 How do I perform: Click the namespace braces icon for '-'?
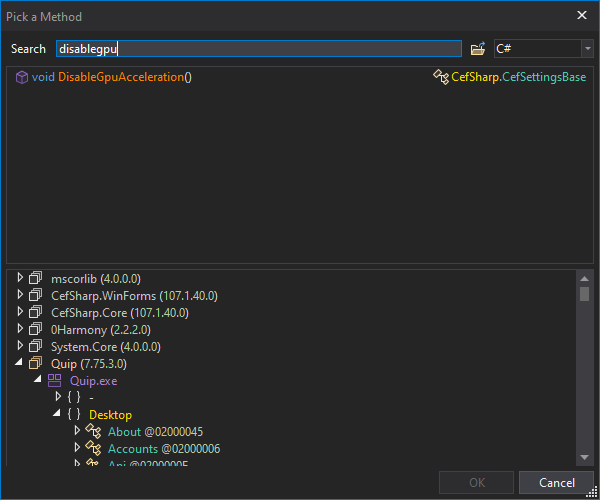[x=74, y=397]
